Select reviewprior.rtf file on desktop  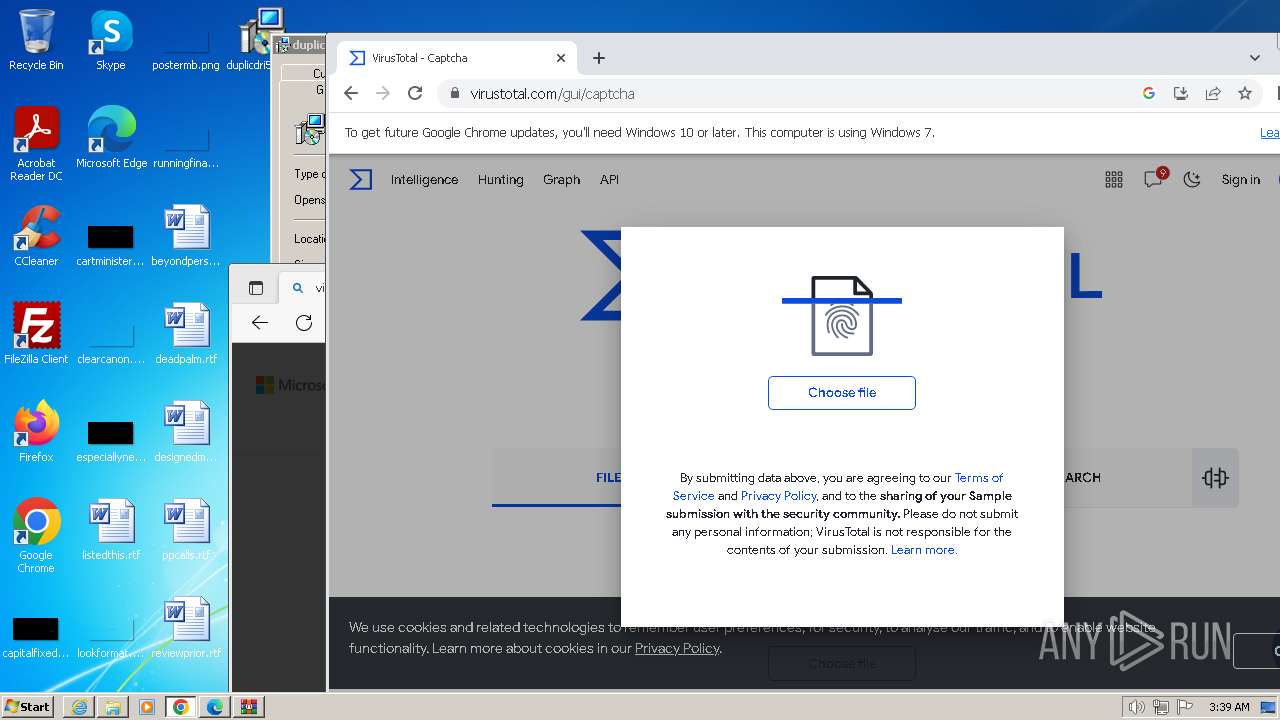coord(186,628)
